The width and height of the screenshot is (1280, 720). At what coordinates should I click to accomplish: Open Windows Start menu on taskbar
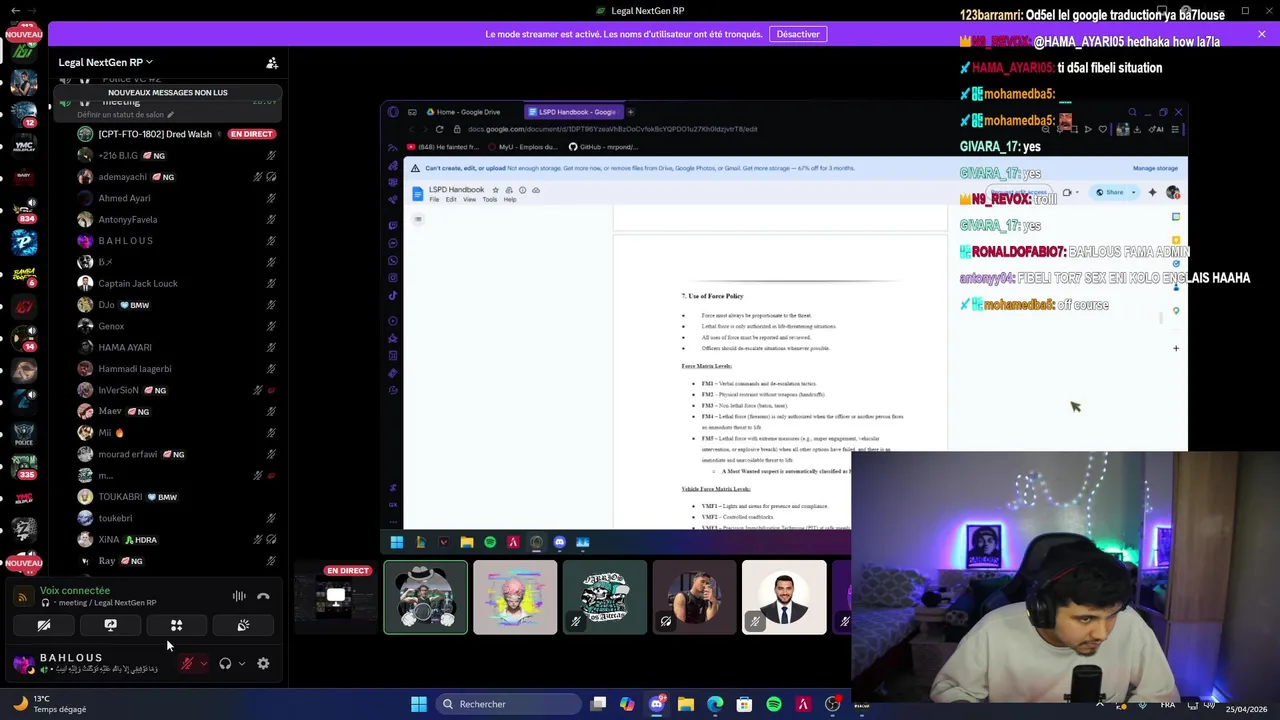click(x=419, y=704)
